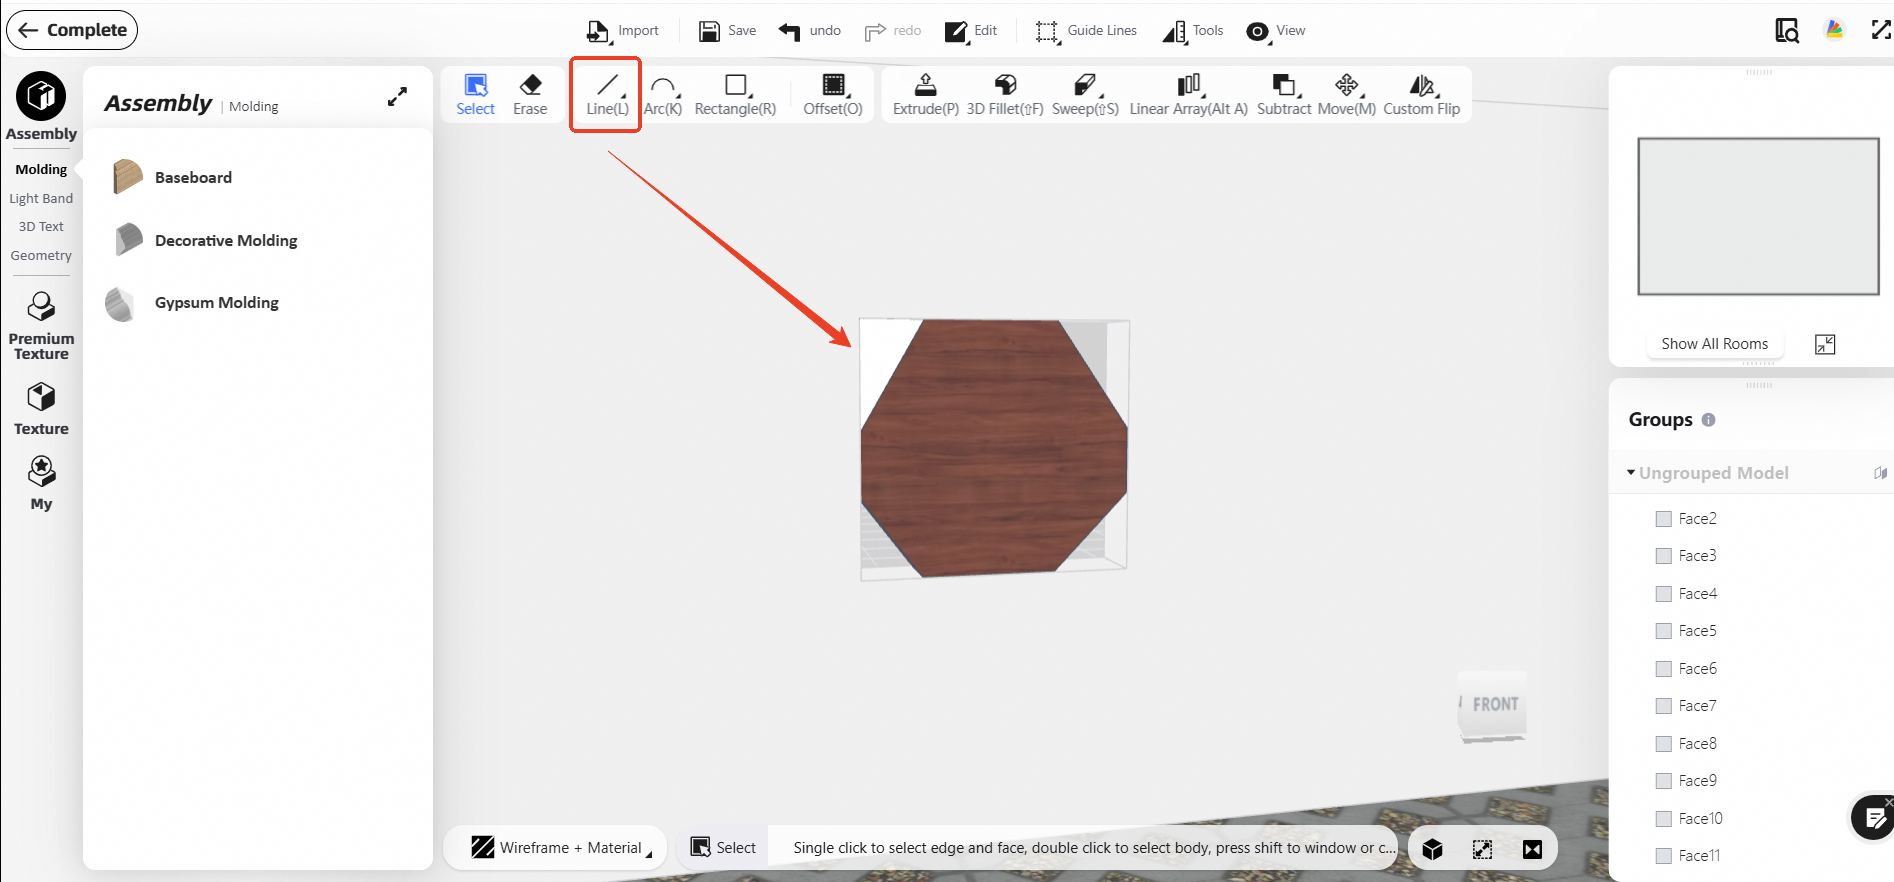Image resolution: width=1894 pixels, height=882 pixels.
Task: Check the Face4 checkbox
Action: [1664, 594]
